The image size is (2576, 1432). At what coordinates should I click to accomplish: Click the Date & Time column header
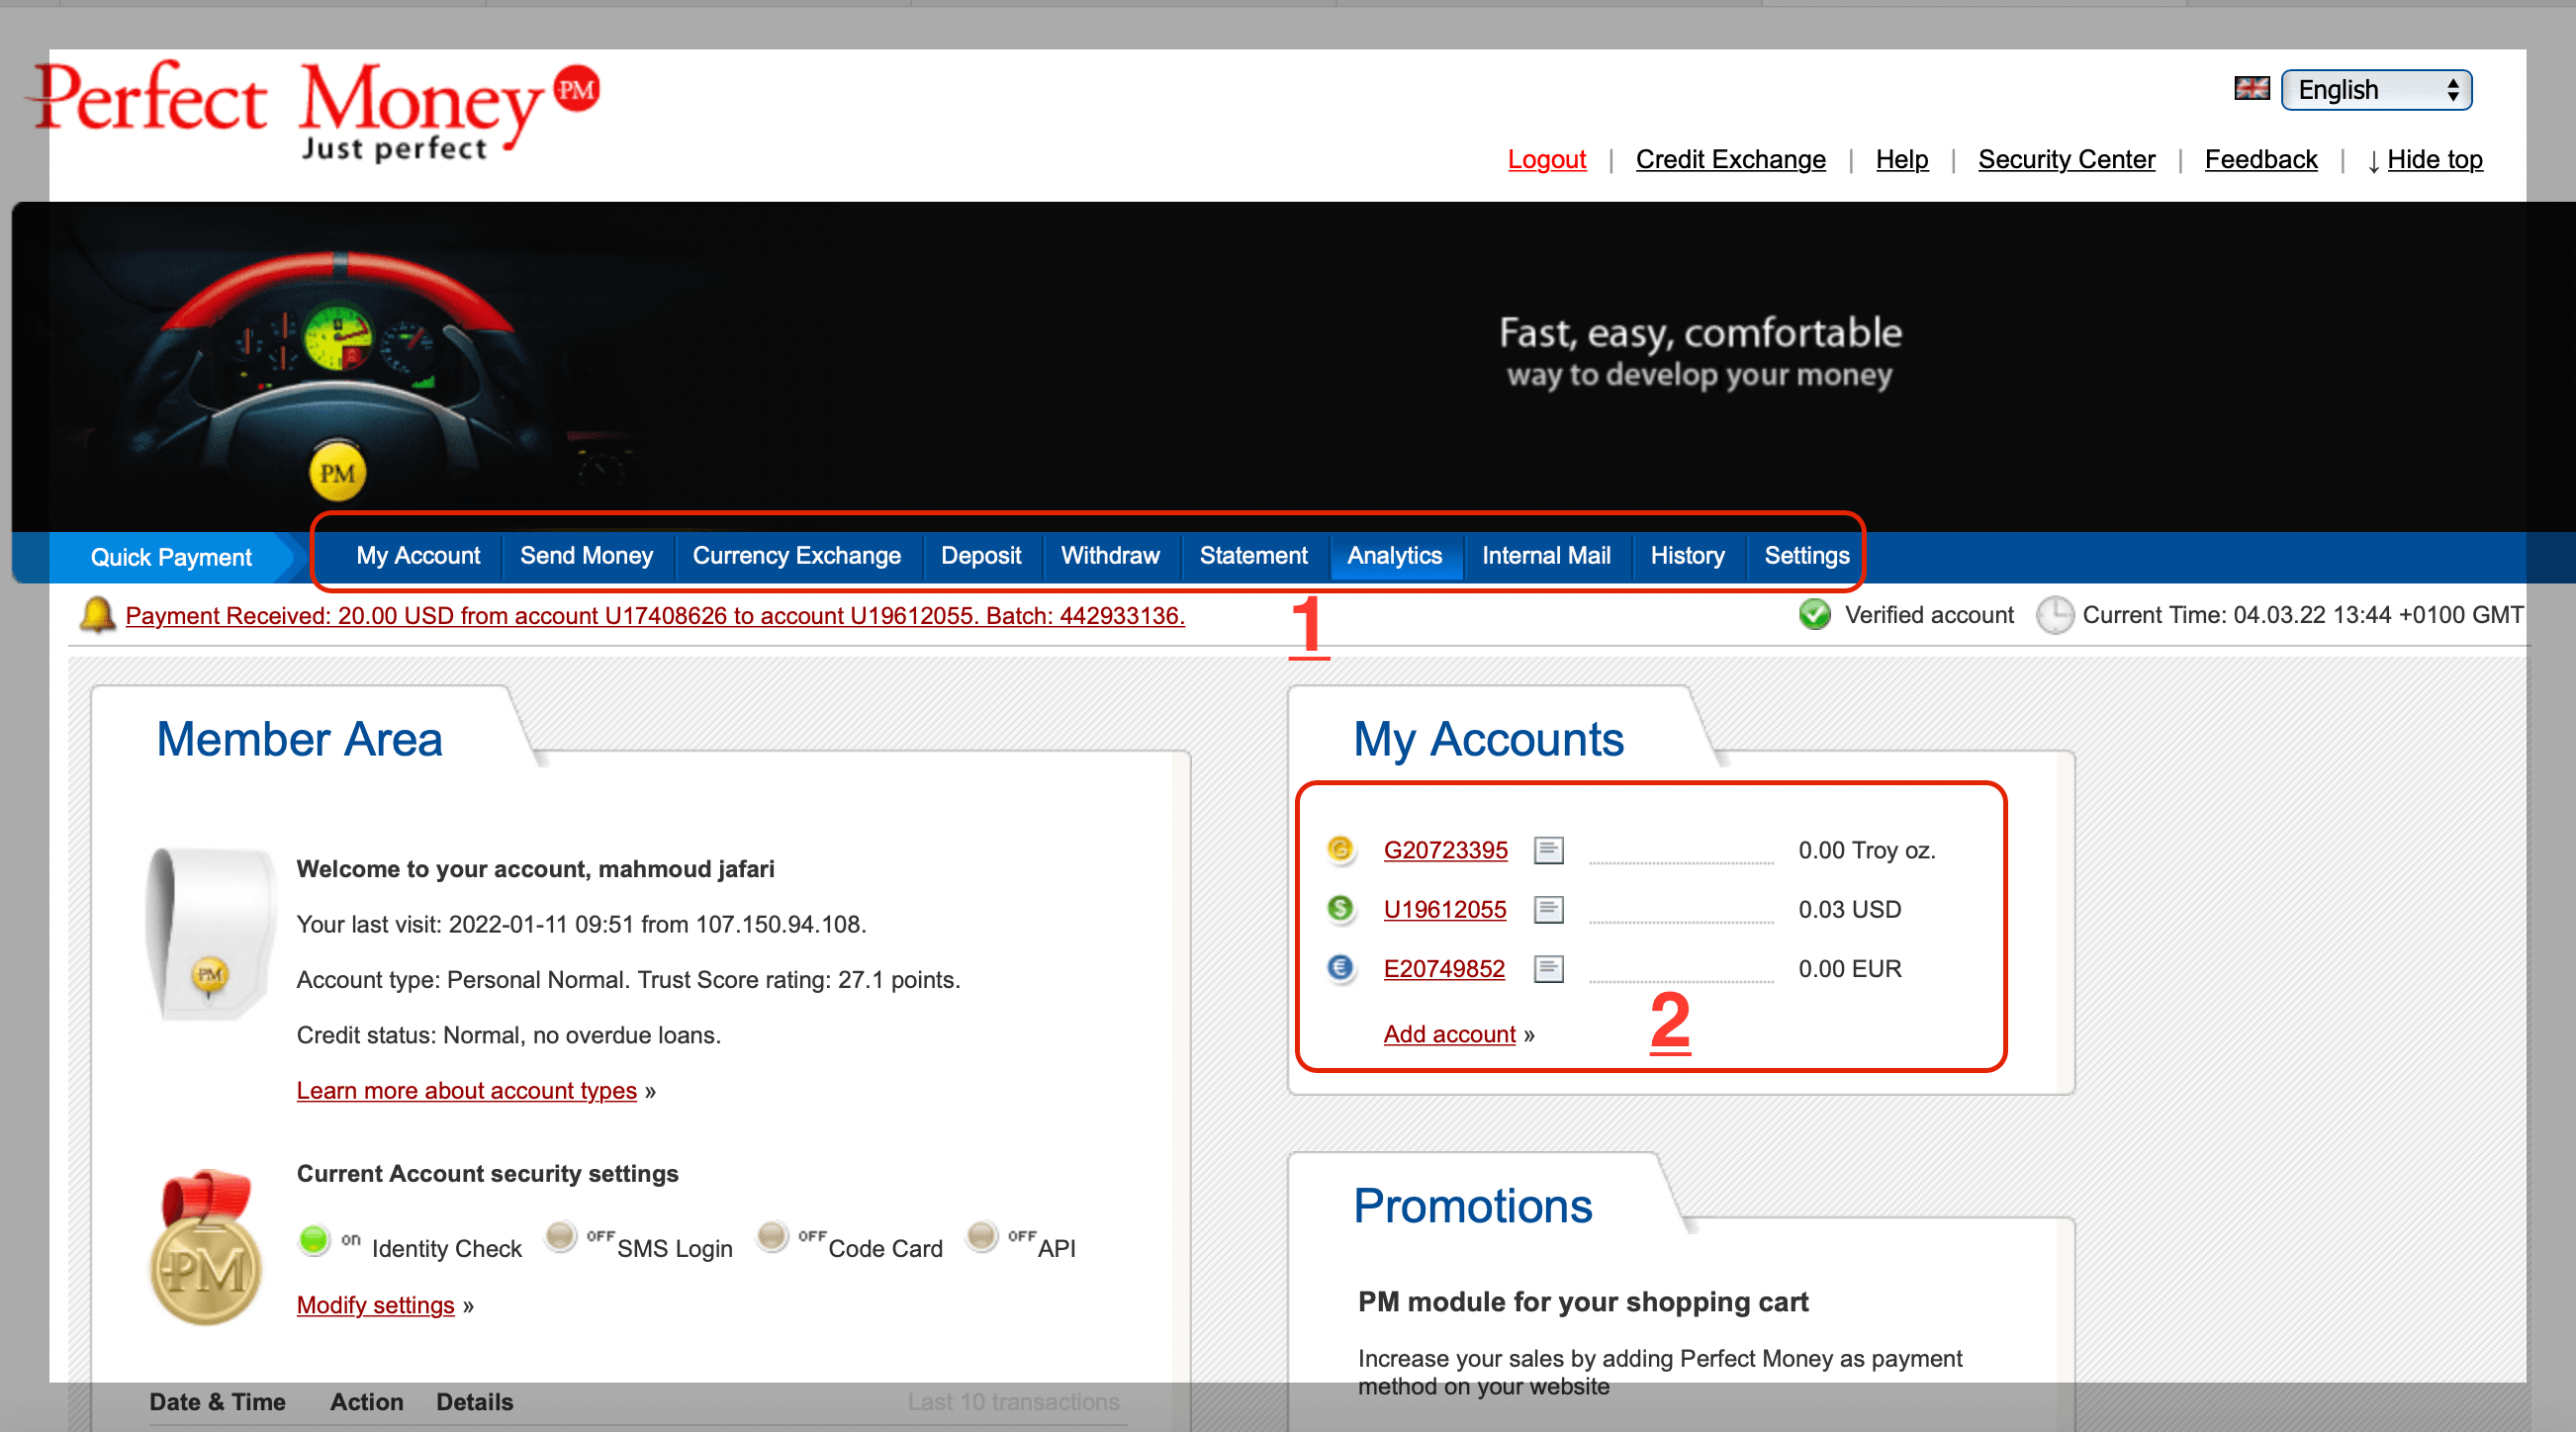(x=217, y=1402)
